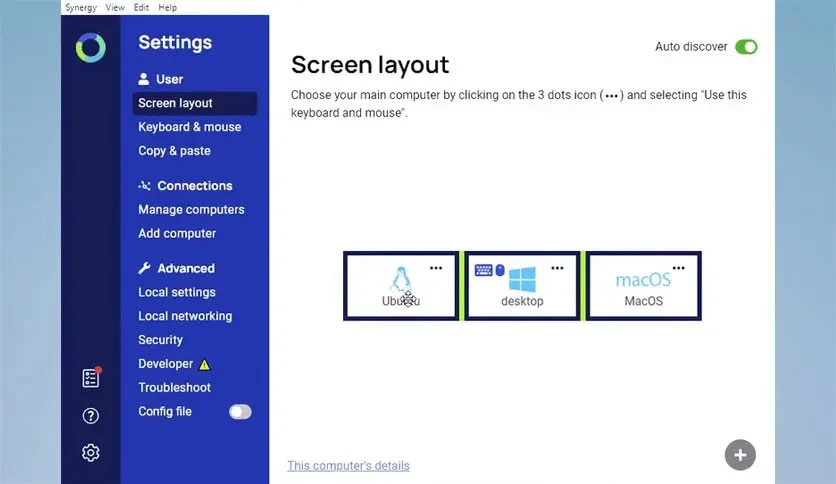Disable the Auto discover toggle

coord(746,47)
